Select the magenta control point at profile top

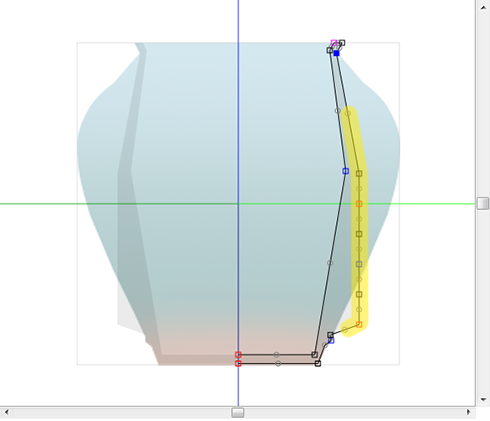pos(334,43)
